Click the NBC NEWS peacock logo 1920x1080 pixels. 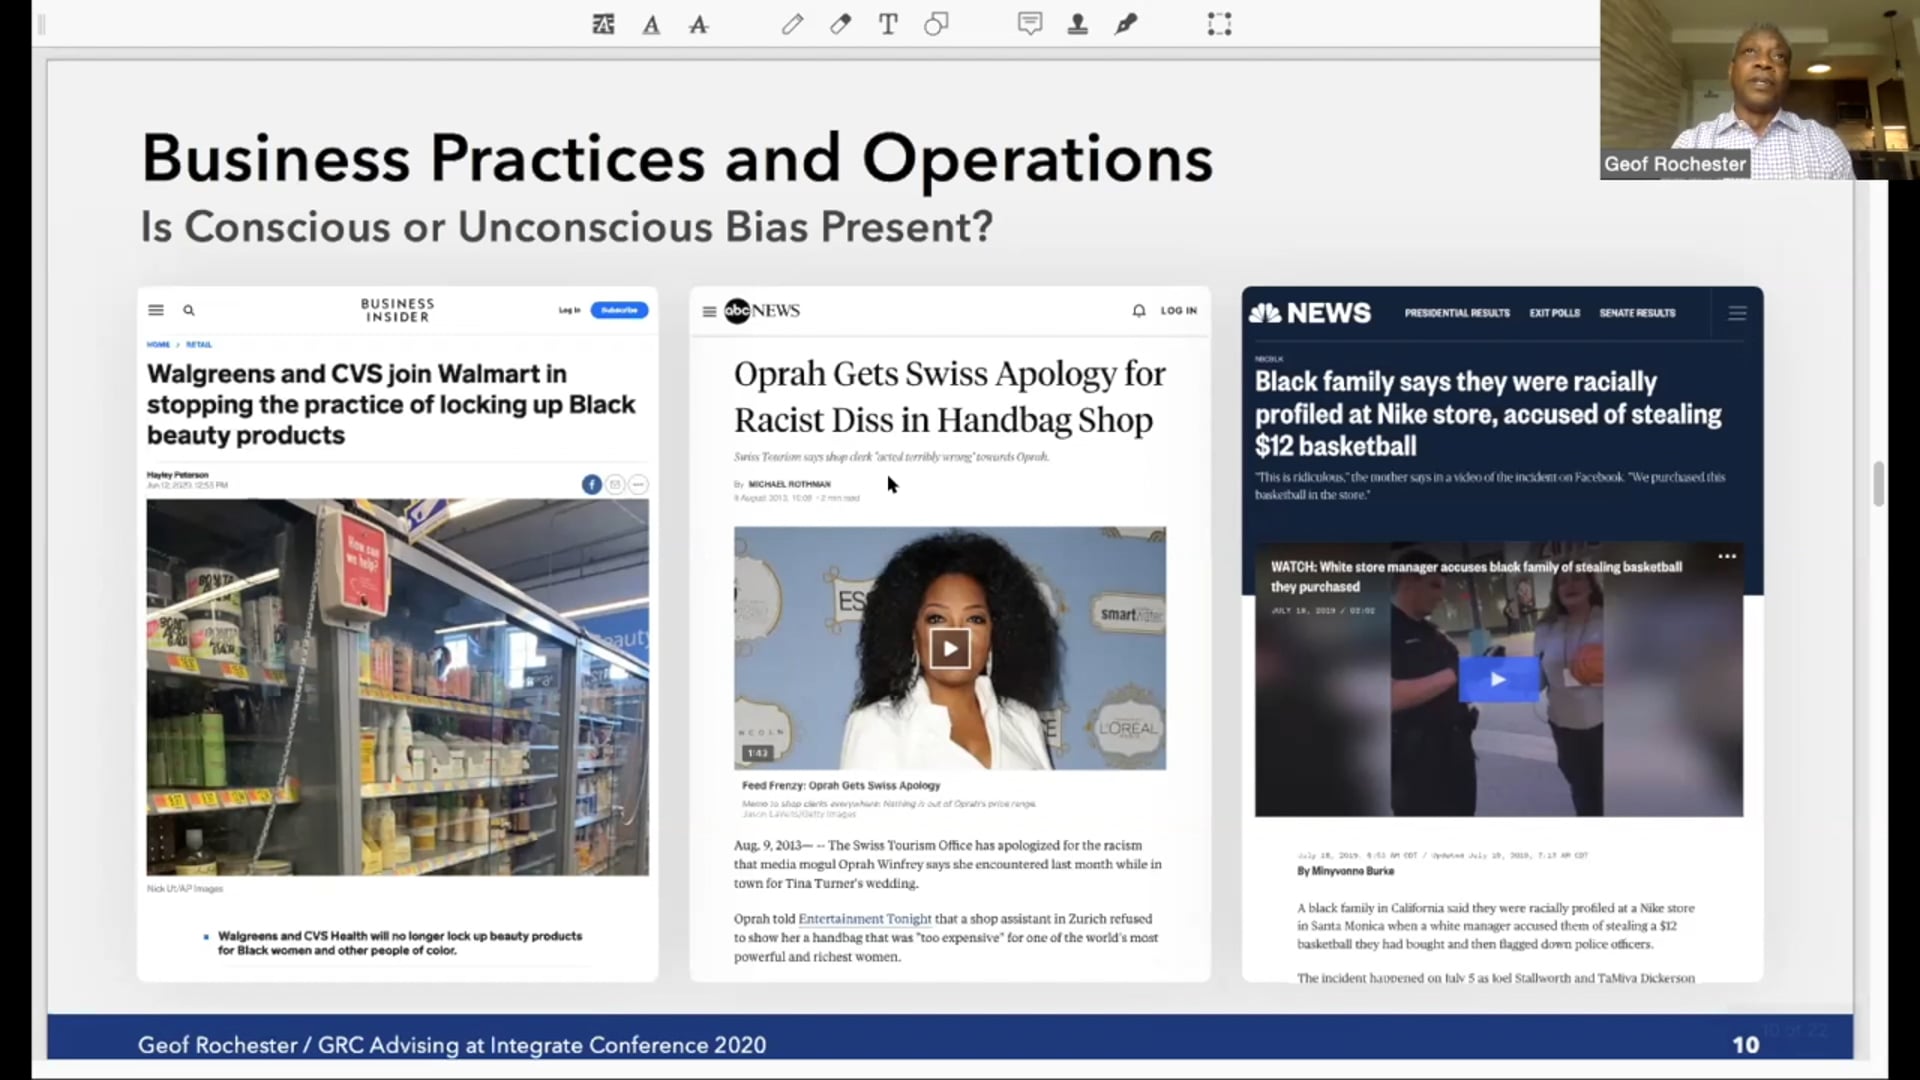tap(1310, 313)
